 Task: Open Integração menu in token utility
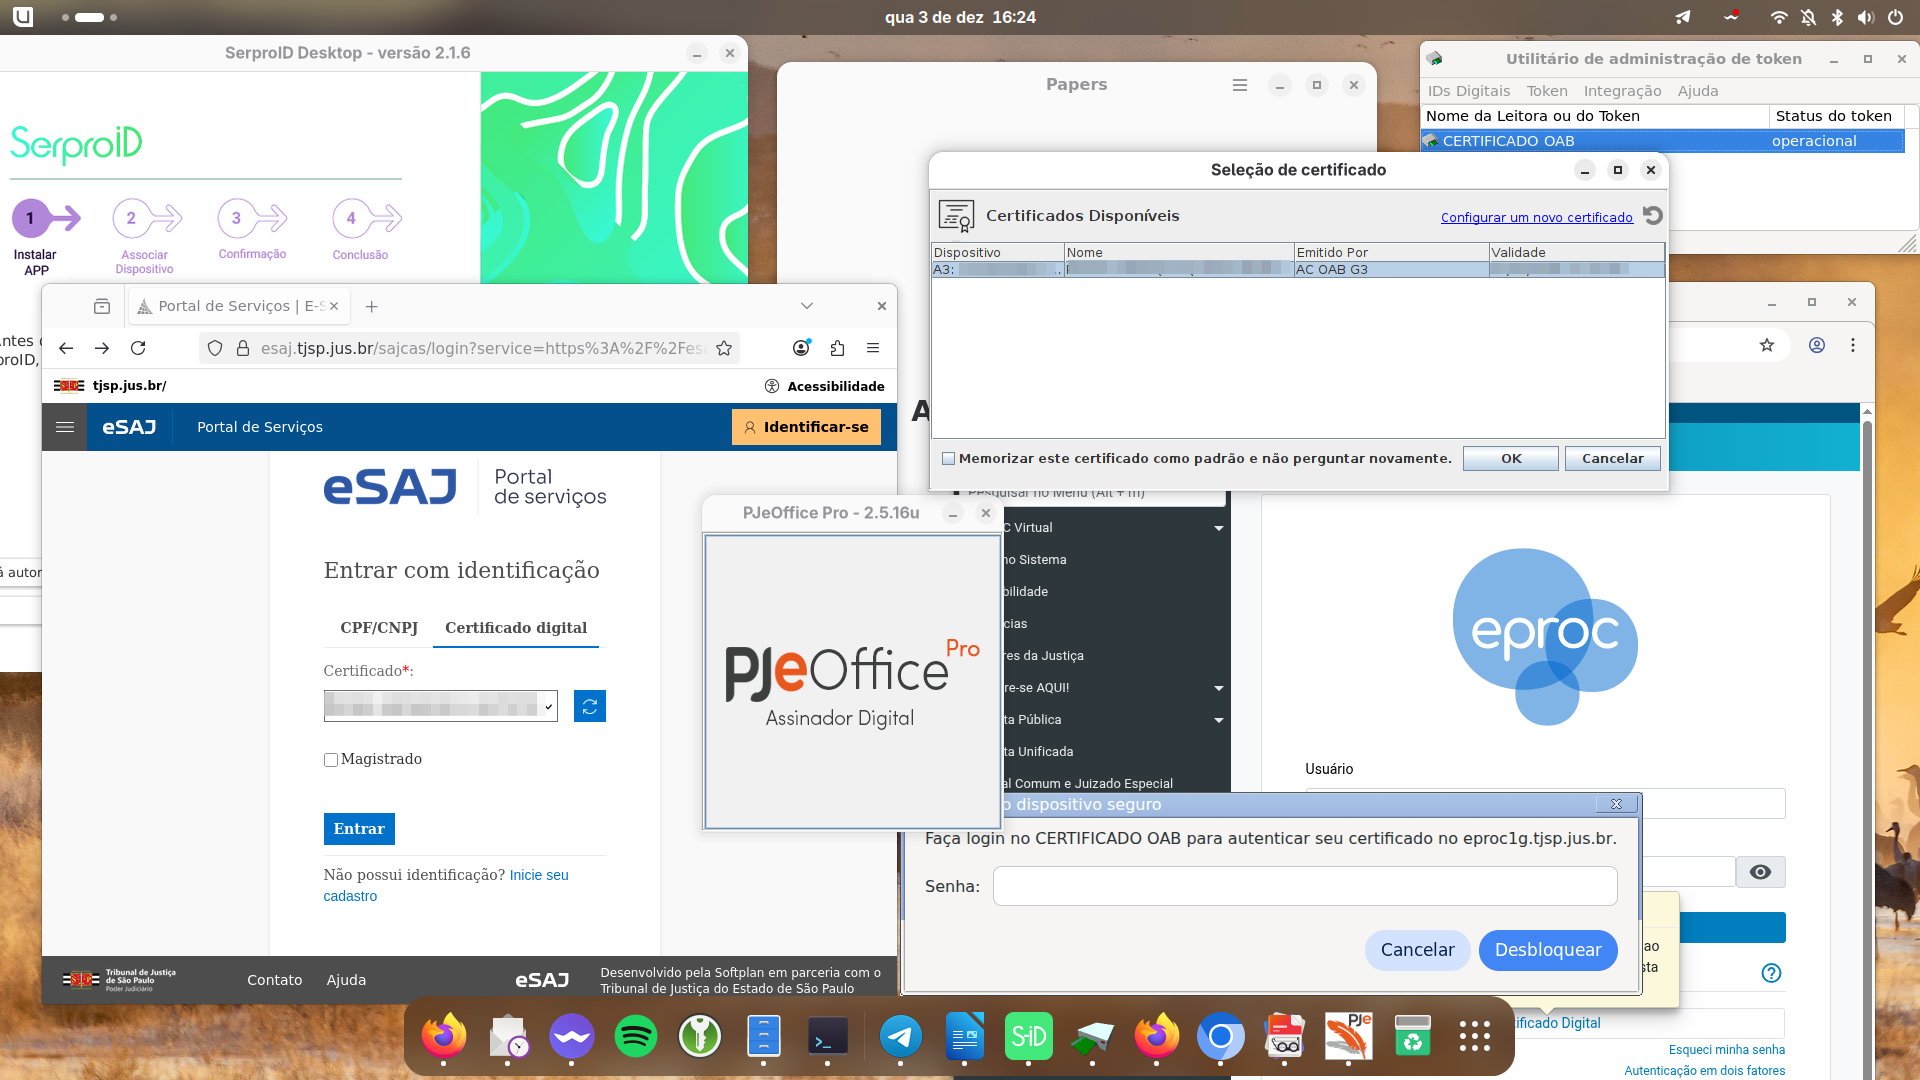tap(1622, 91)
